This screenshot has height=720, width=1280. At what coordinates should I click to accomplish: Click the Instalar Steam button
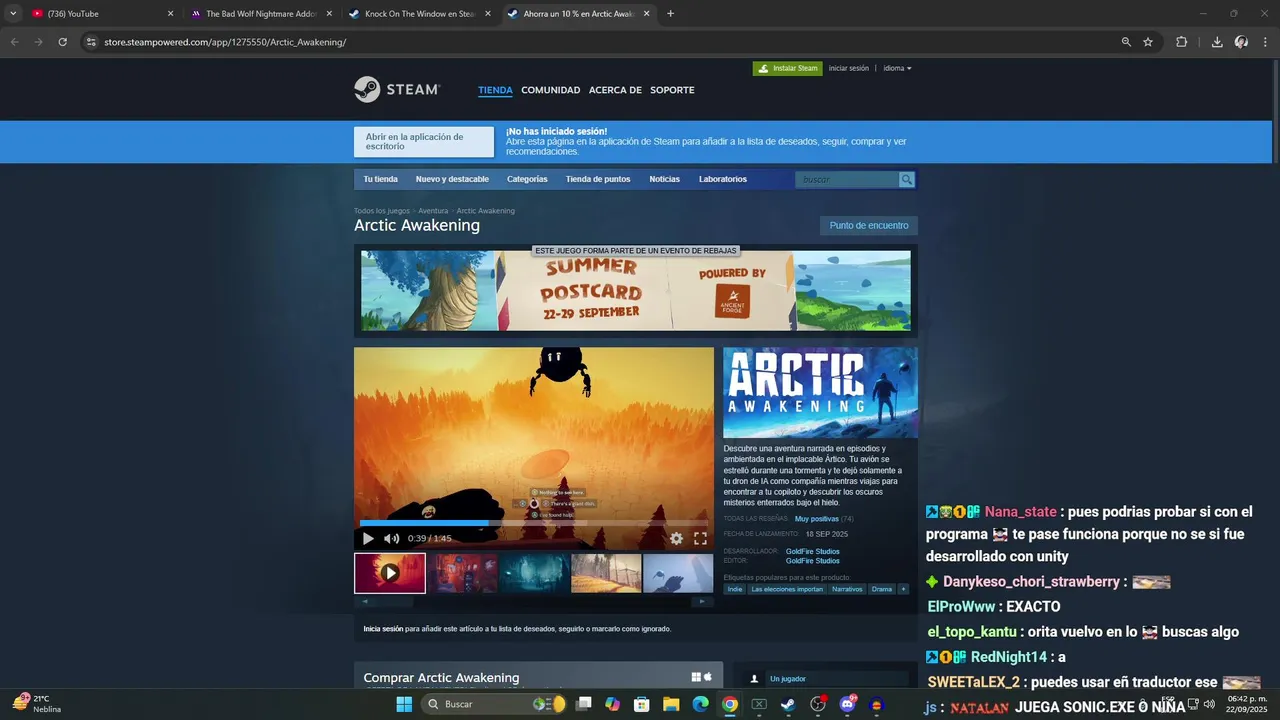pyautogui.click(x=788, y=68)
